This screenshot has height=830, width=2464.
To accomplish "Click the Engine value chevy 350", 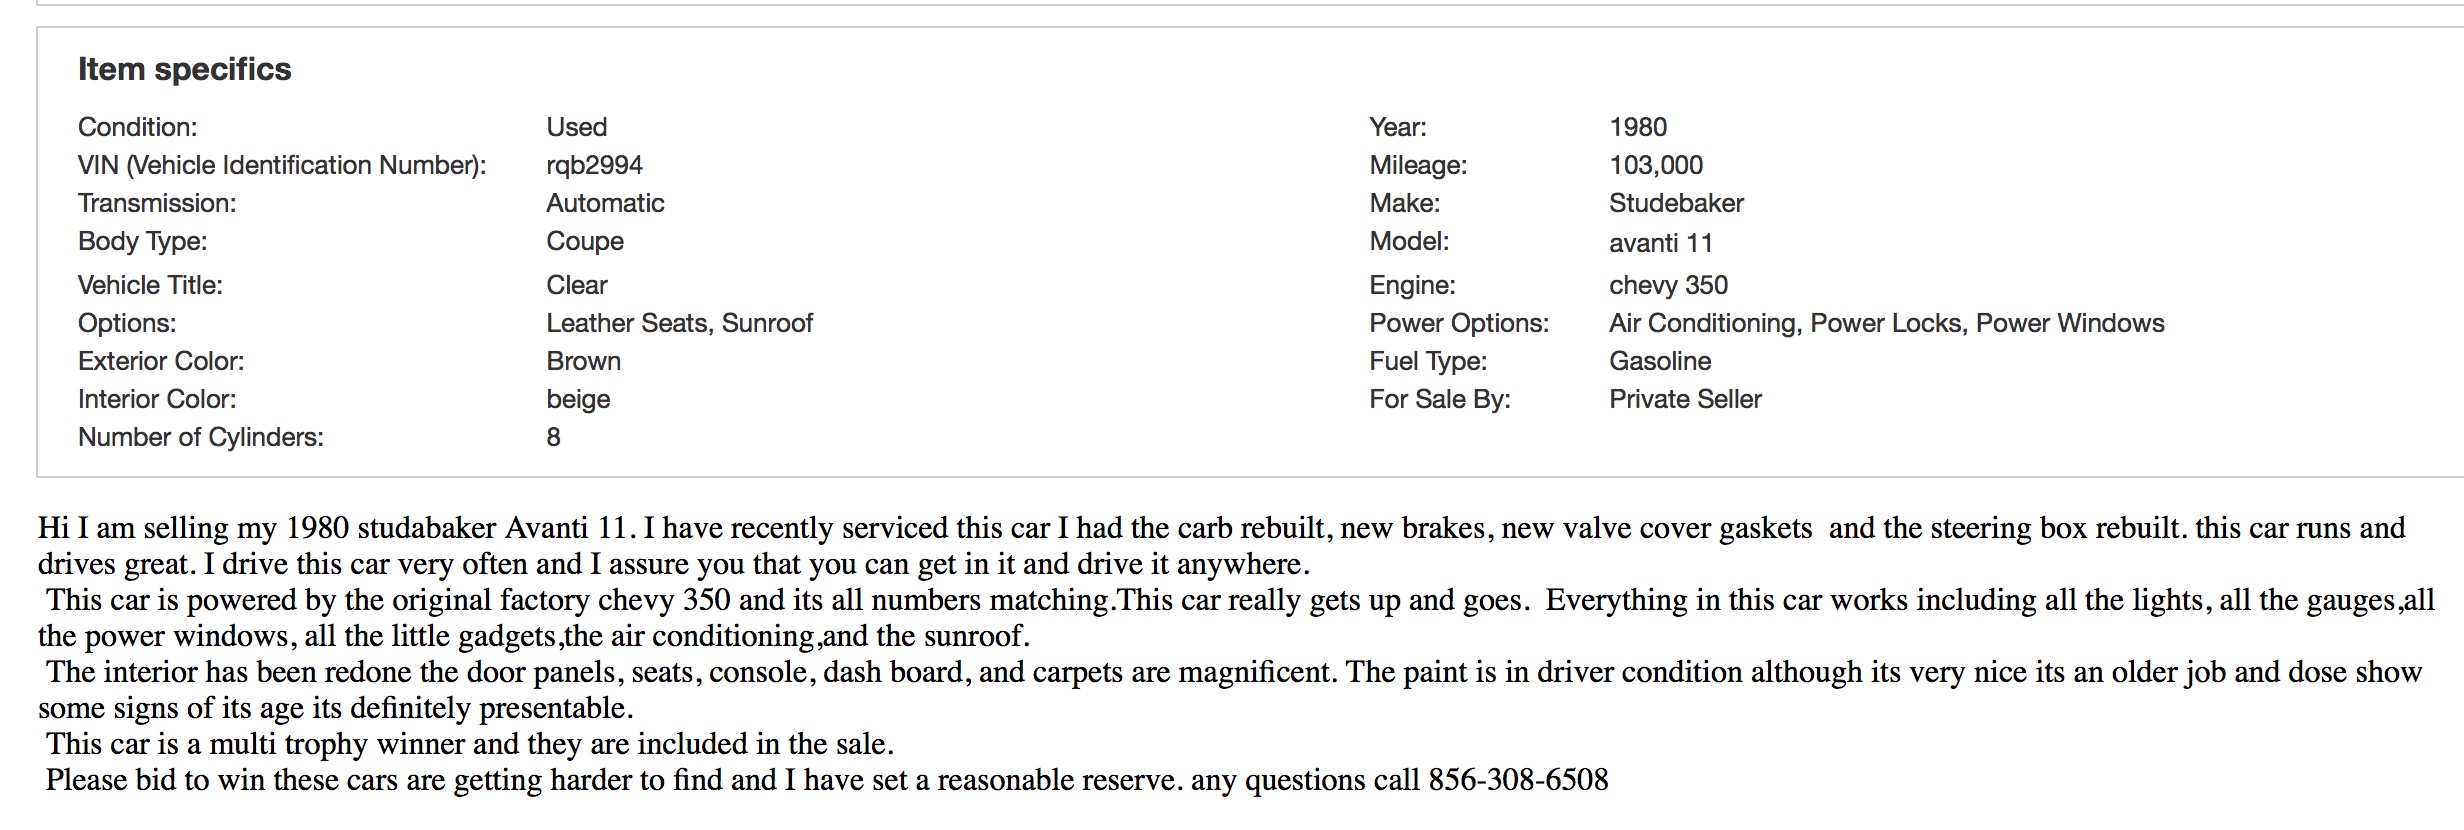I will coord(1668,285).
